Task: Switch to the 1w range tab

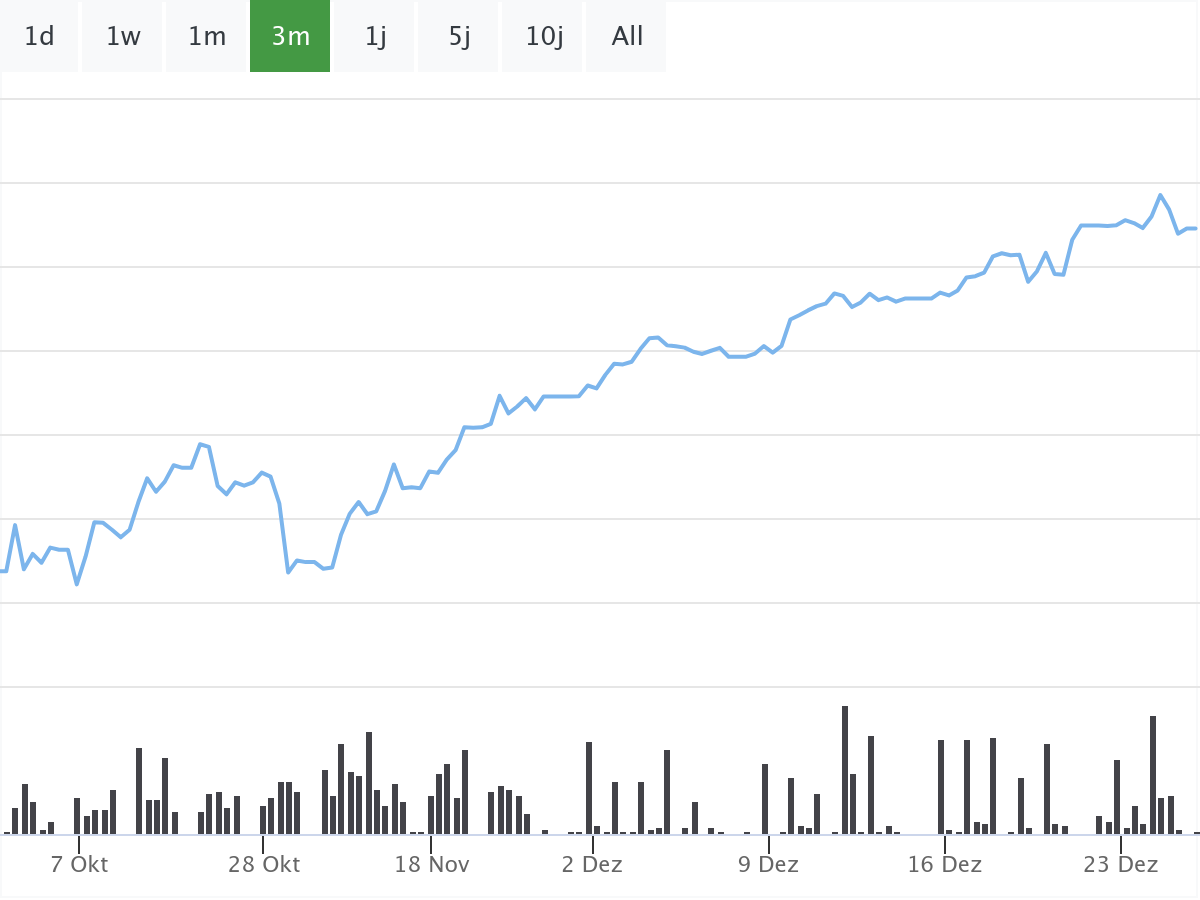Action: point(123,37)
